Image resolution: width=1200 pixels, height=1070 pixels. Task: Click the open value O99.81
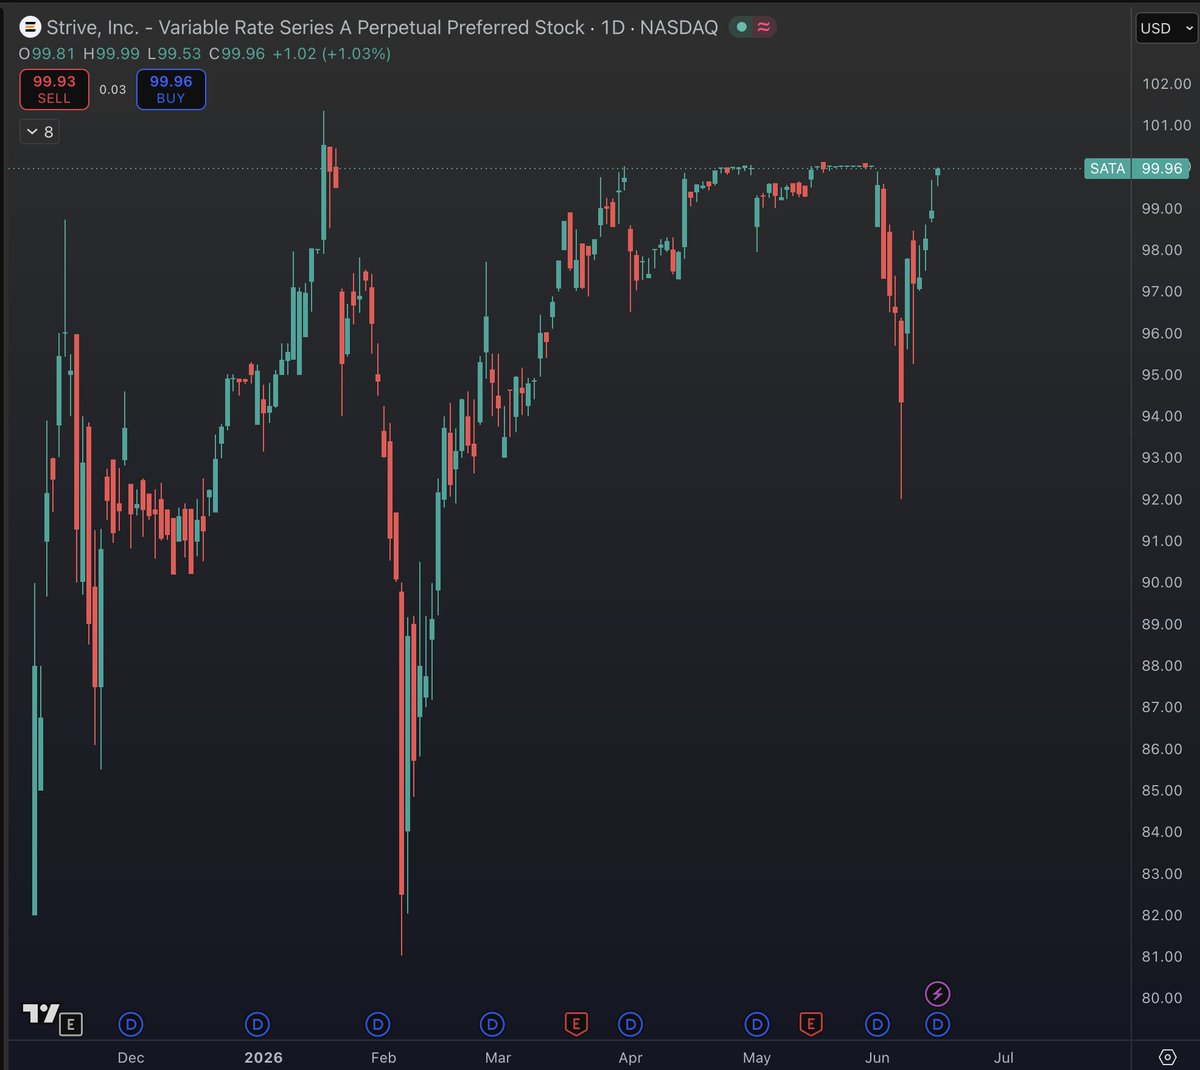point(48,54)
